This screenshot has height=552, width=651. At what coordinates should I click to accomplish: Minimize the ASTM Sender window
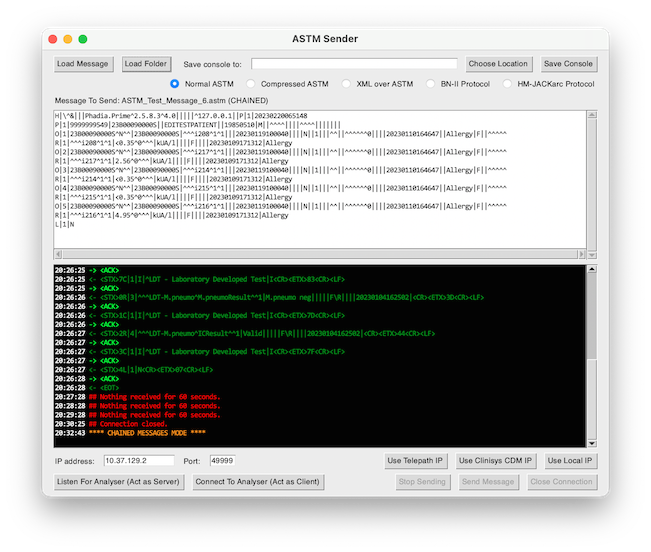(68, 39)
